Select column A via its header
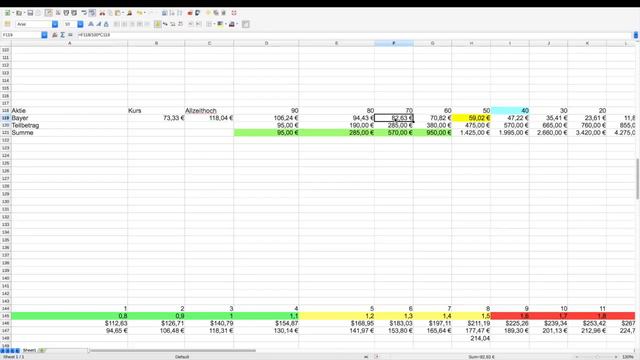Screen dimensions: 640x360 coord(69,43)
